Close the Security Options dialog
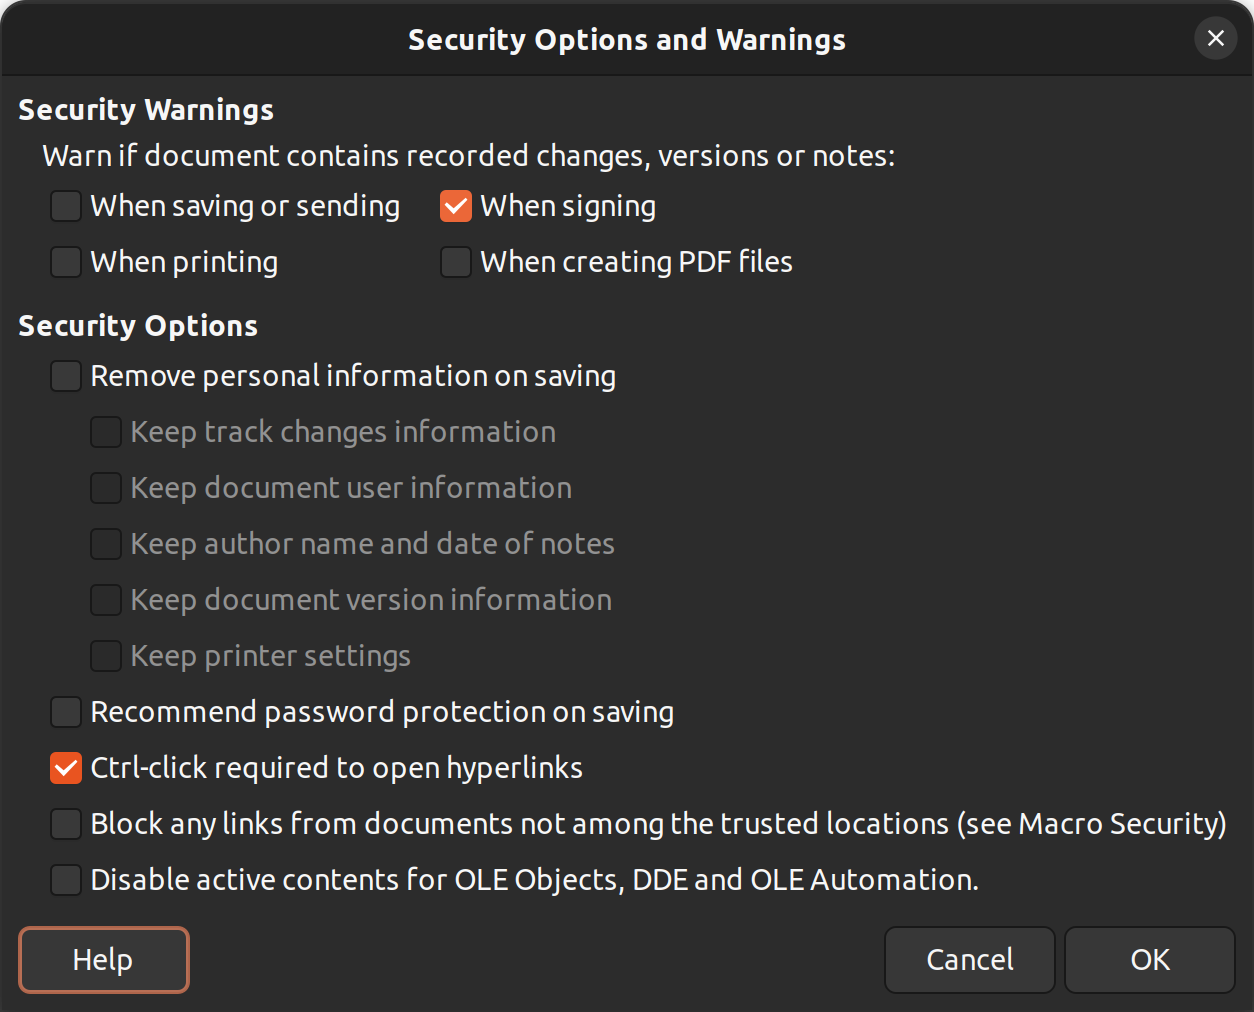Screen dimensions: 1254x1012 pos(1216,39)
